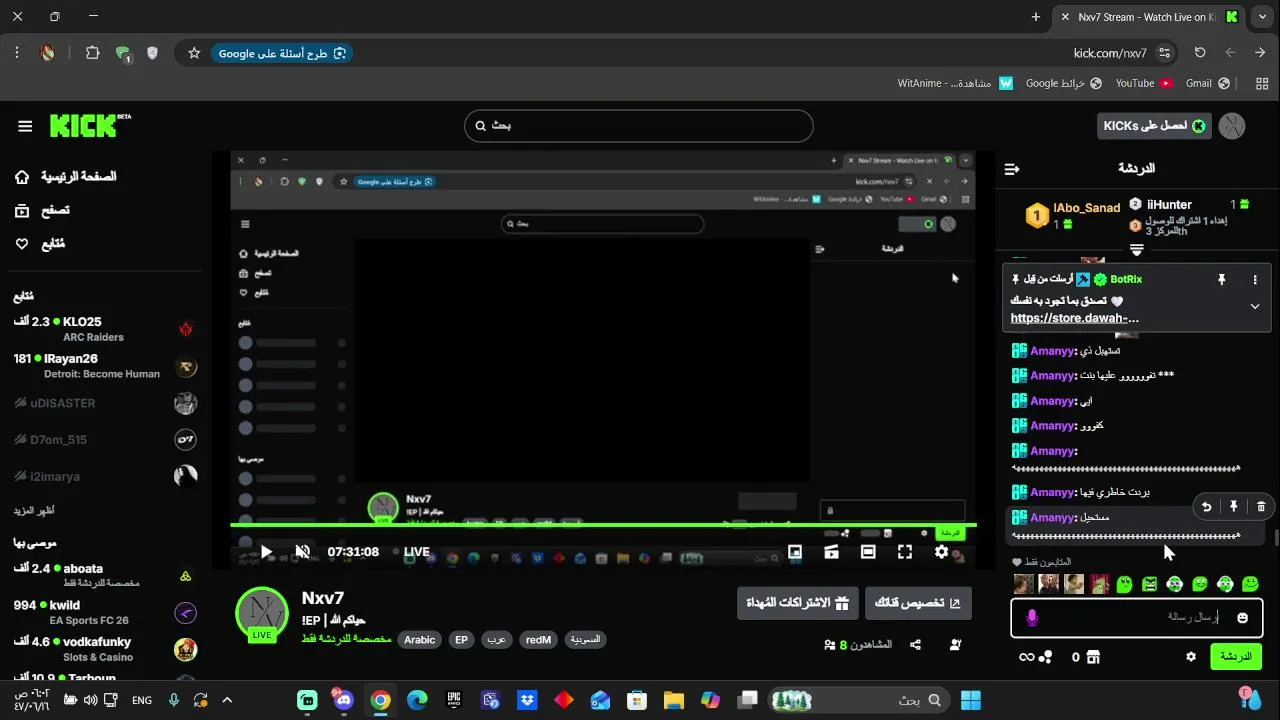Image resolution: width=1280 pixels, height=720 pixels.
Task: Open vodkafunky recommended channel
Action: [x=103, y=649]
